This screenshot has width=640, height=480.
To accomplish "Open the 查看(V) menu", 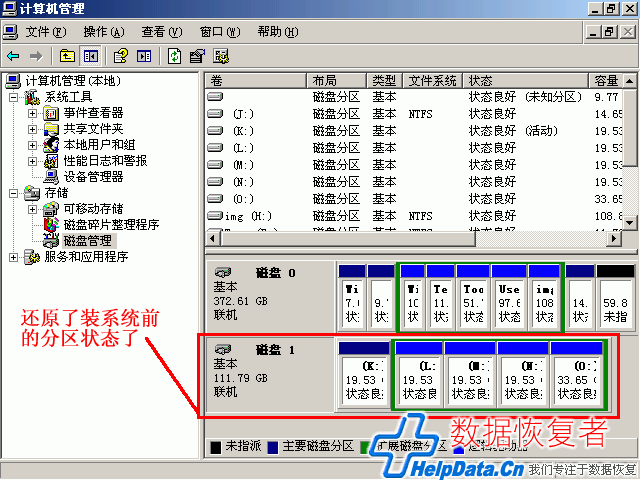I will [x=162, y=32].
